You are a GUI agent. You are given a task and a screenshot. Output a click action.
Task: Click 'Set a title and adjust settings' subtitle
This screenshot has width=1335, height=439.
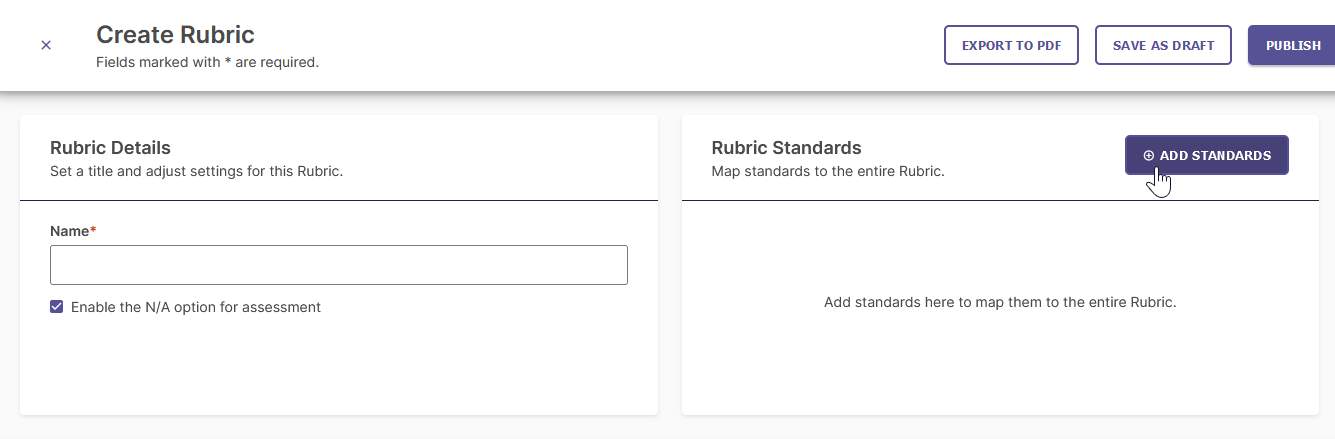click(197, 171)
